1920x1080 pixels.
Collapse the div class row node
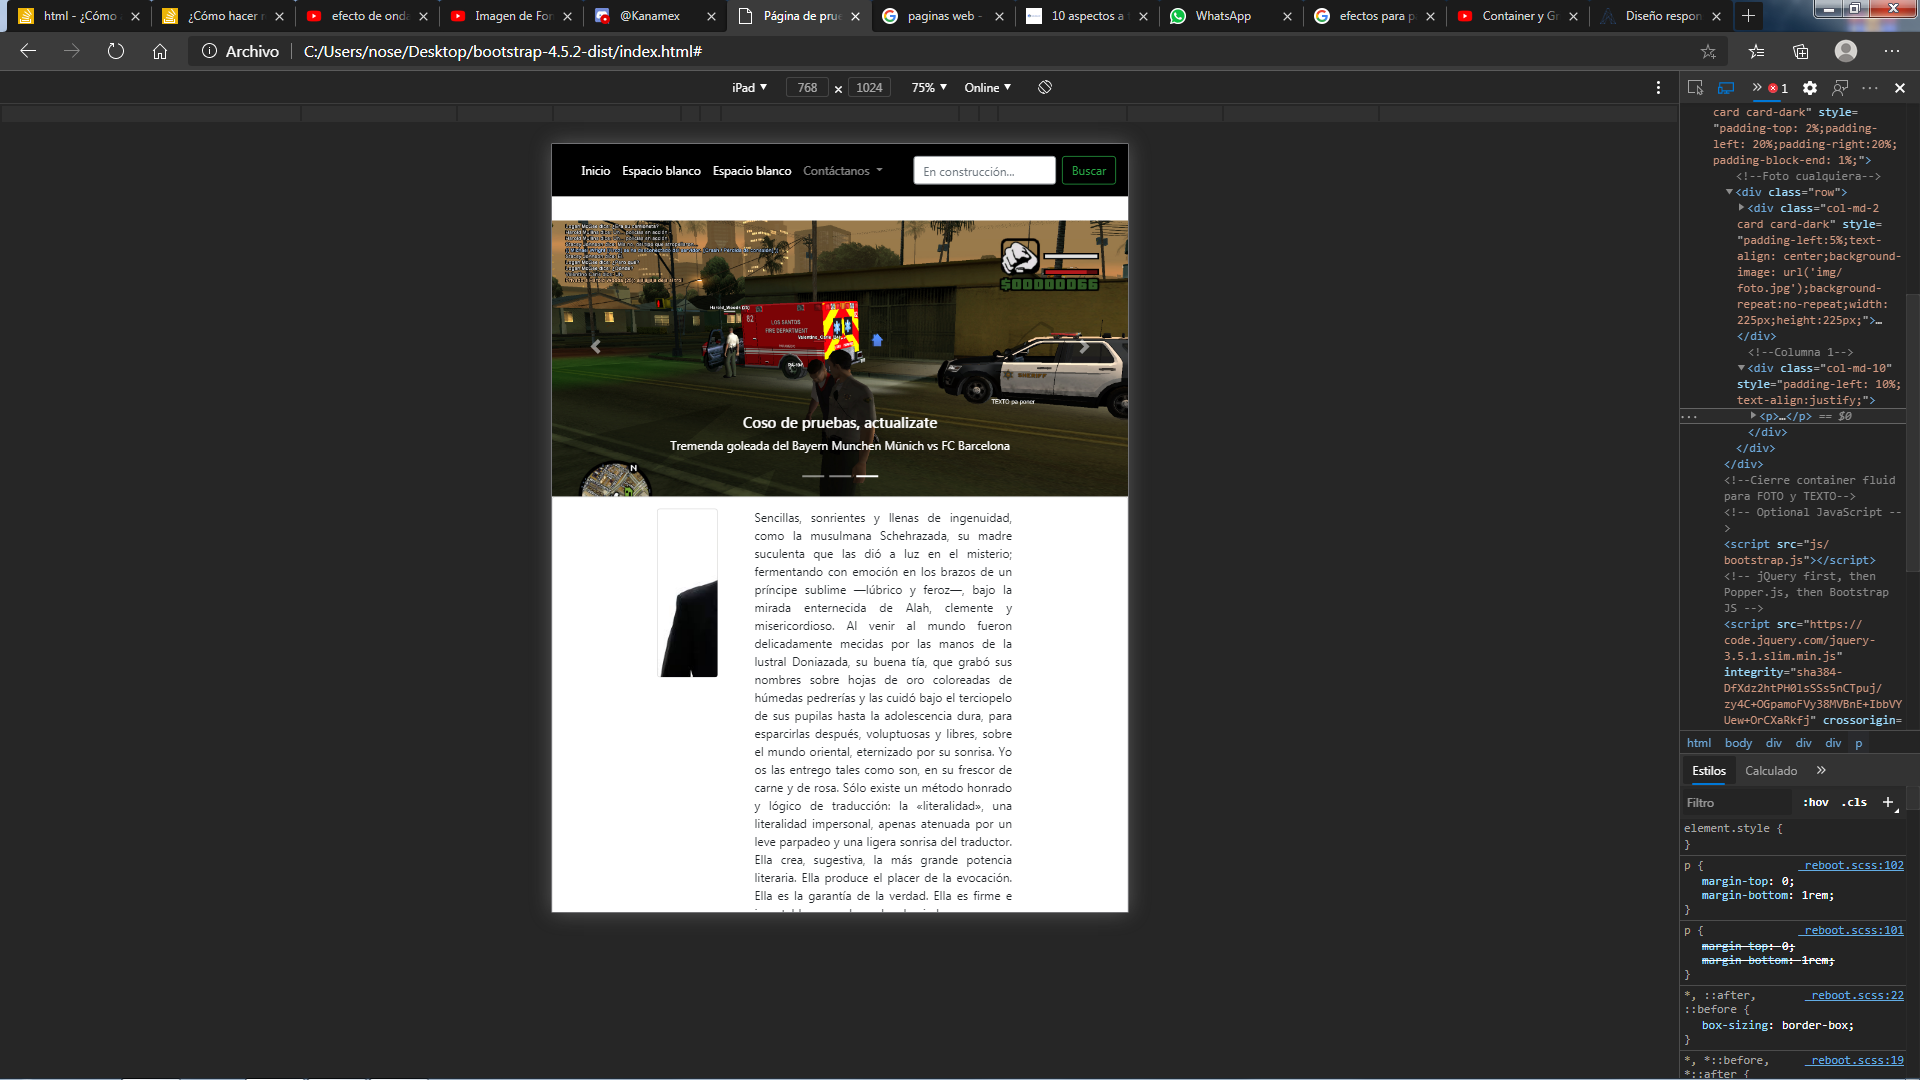[x=1729, y=192]
